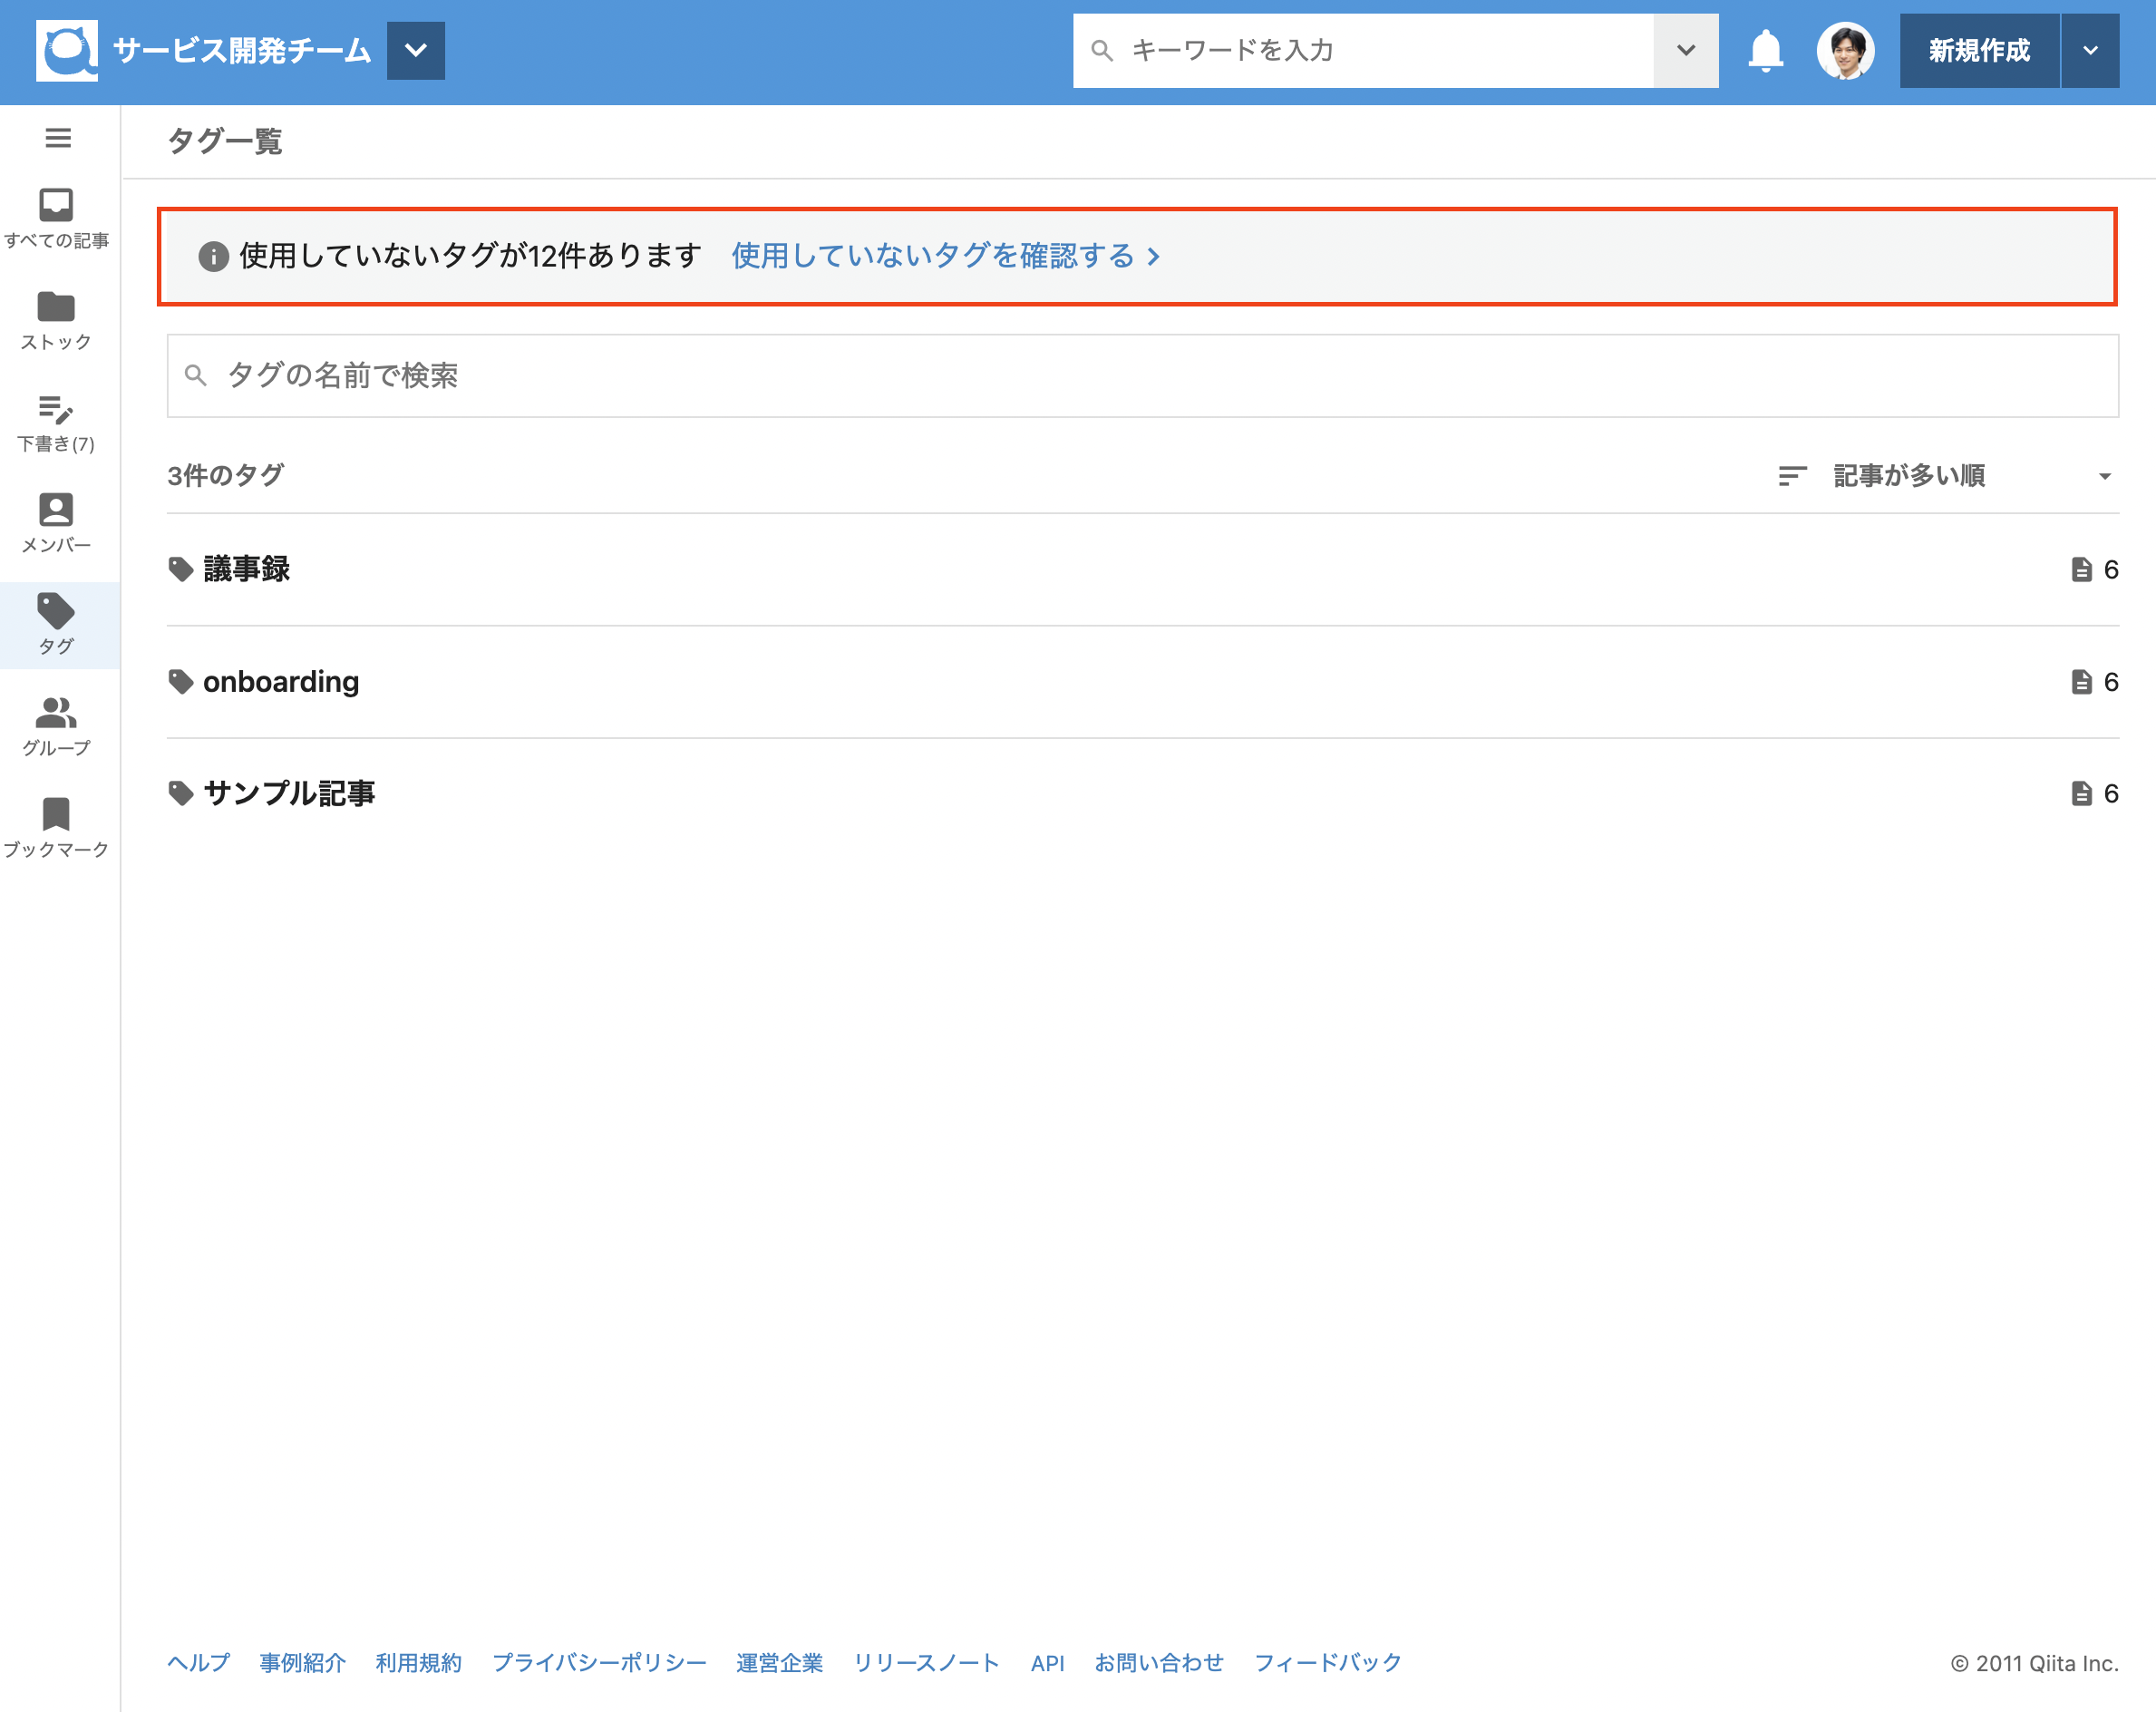Open the リリースノート footer link
This screenshot has height=1712, width=2156.
[926, 1662]
